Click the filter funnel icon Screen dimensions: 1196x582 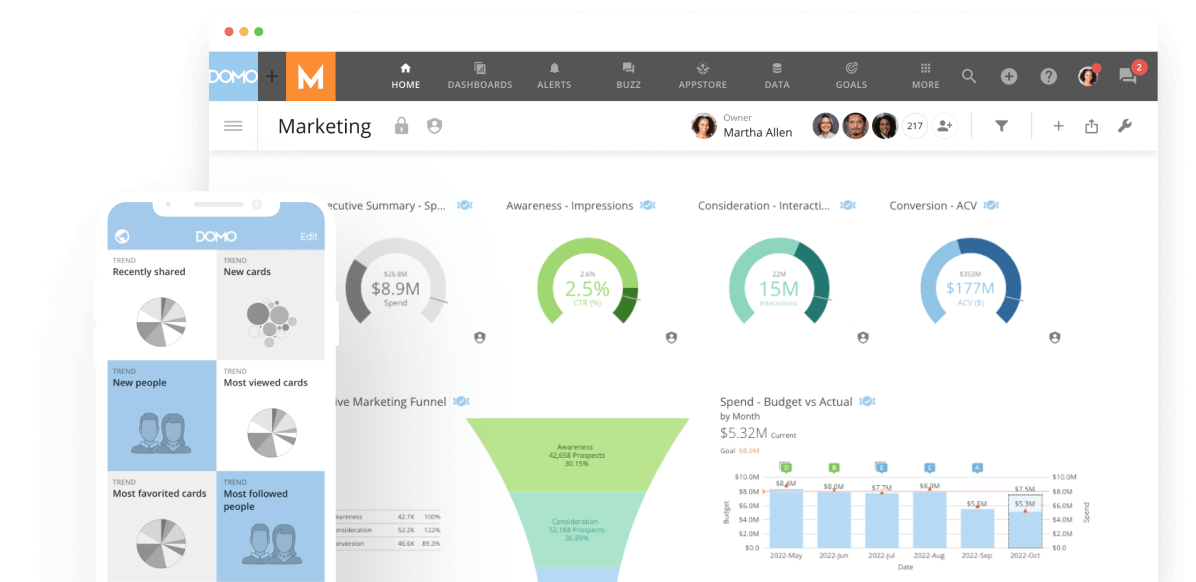point(1001,126)
